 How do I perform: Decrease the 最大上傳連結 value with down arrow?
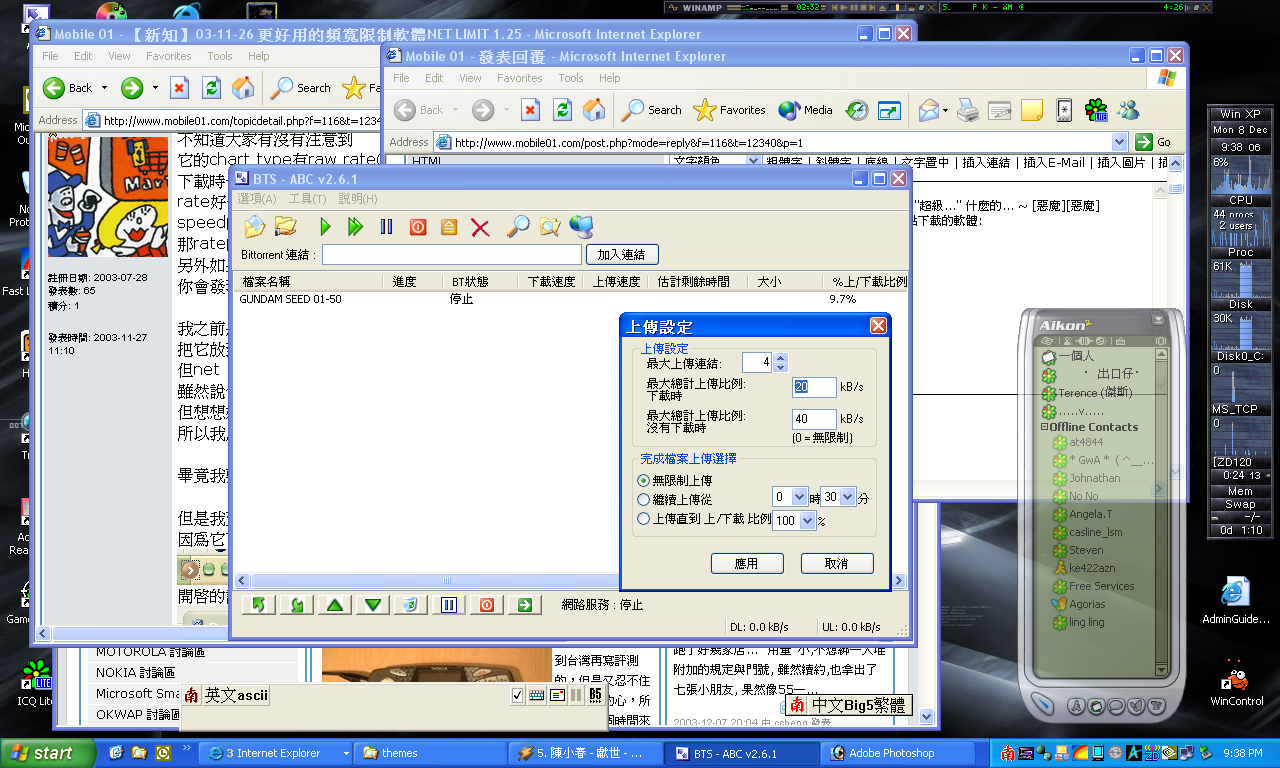[781, 367]
